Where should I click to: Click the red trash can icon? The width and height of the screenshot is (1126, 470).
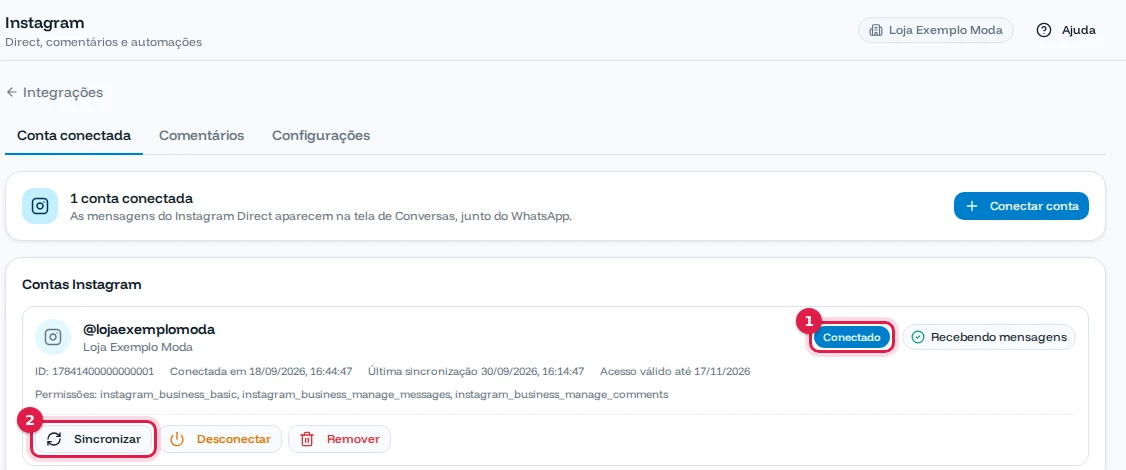pos(307,439)
